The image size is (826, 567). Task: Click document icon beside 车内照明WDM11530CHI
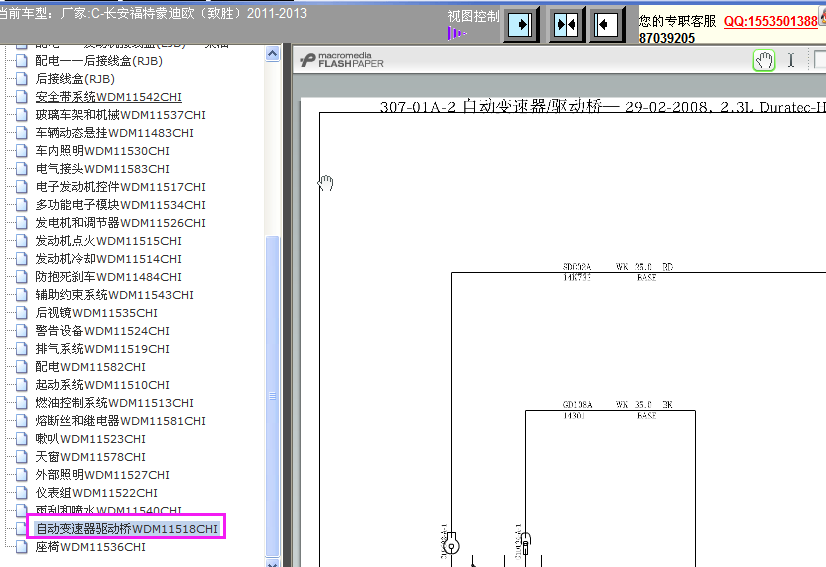click(22, 151)
